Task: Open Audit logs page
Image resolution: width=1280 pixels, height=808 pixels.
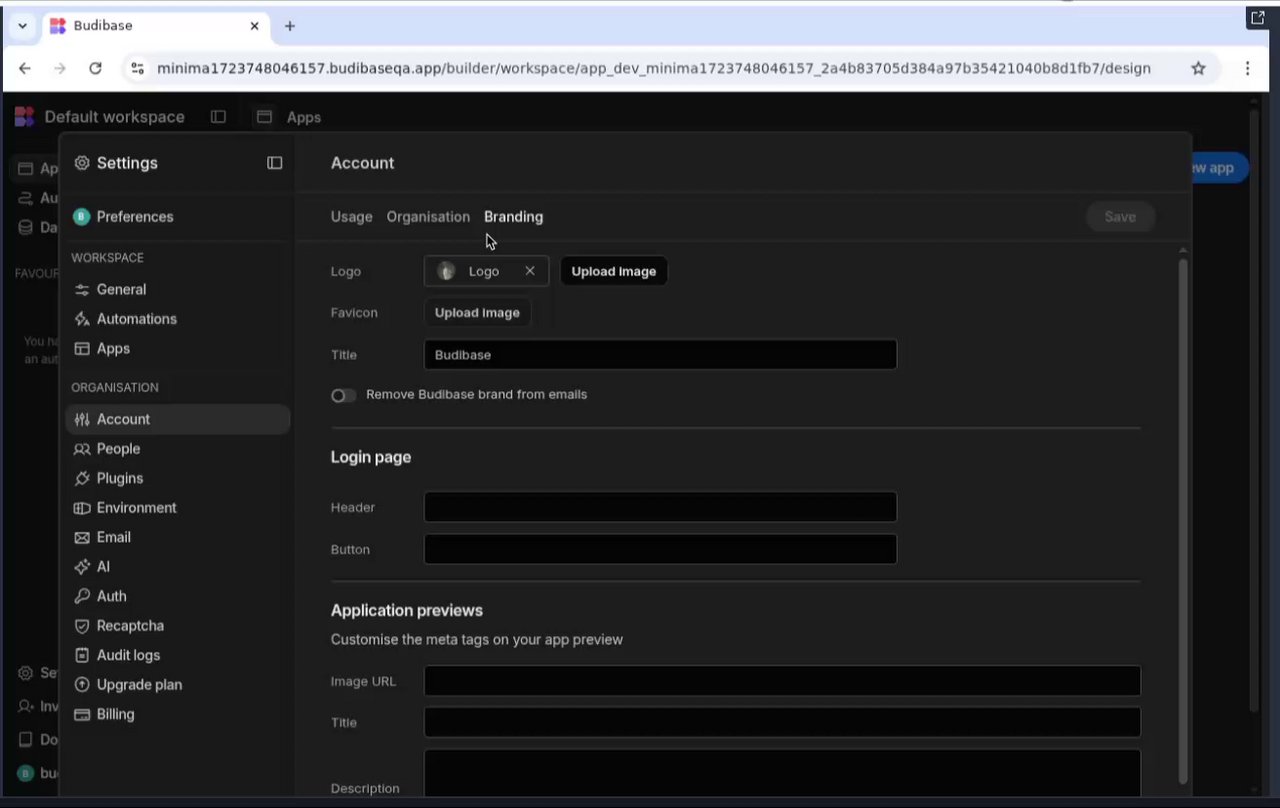Action: [x=177, y=656]
